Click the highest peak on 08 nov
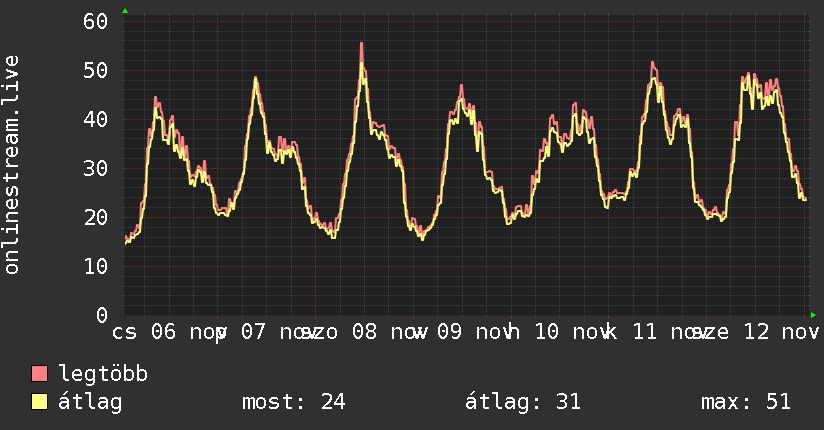The image size is (824, 430). click(362, 43)
